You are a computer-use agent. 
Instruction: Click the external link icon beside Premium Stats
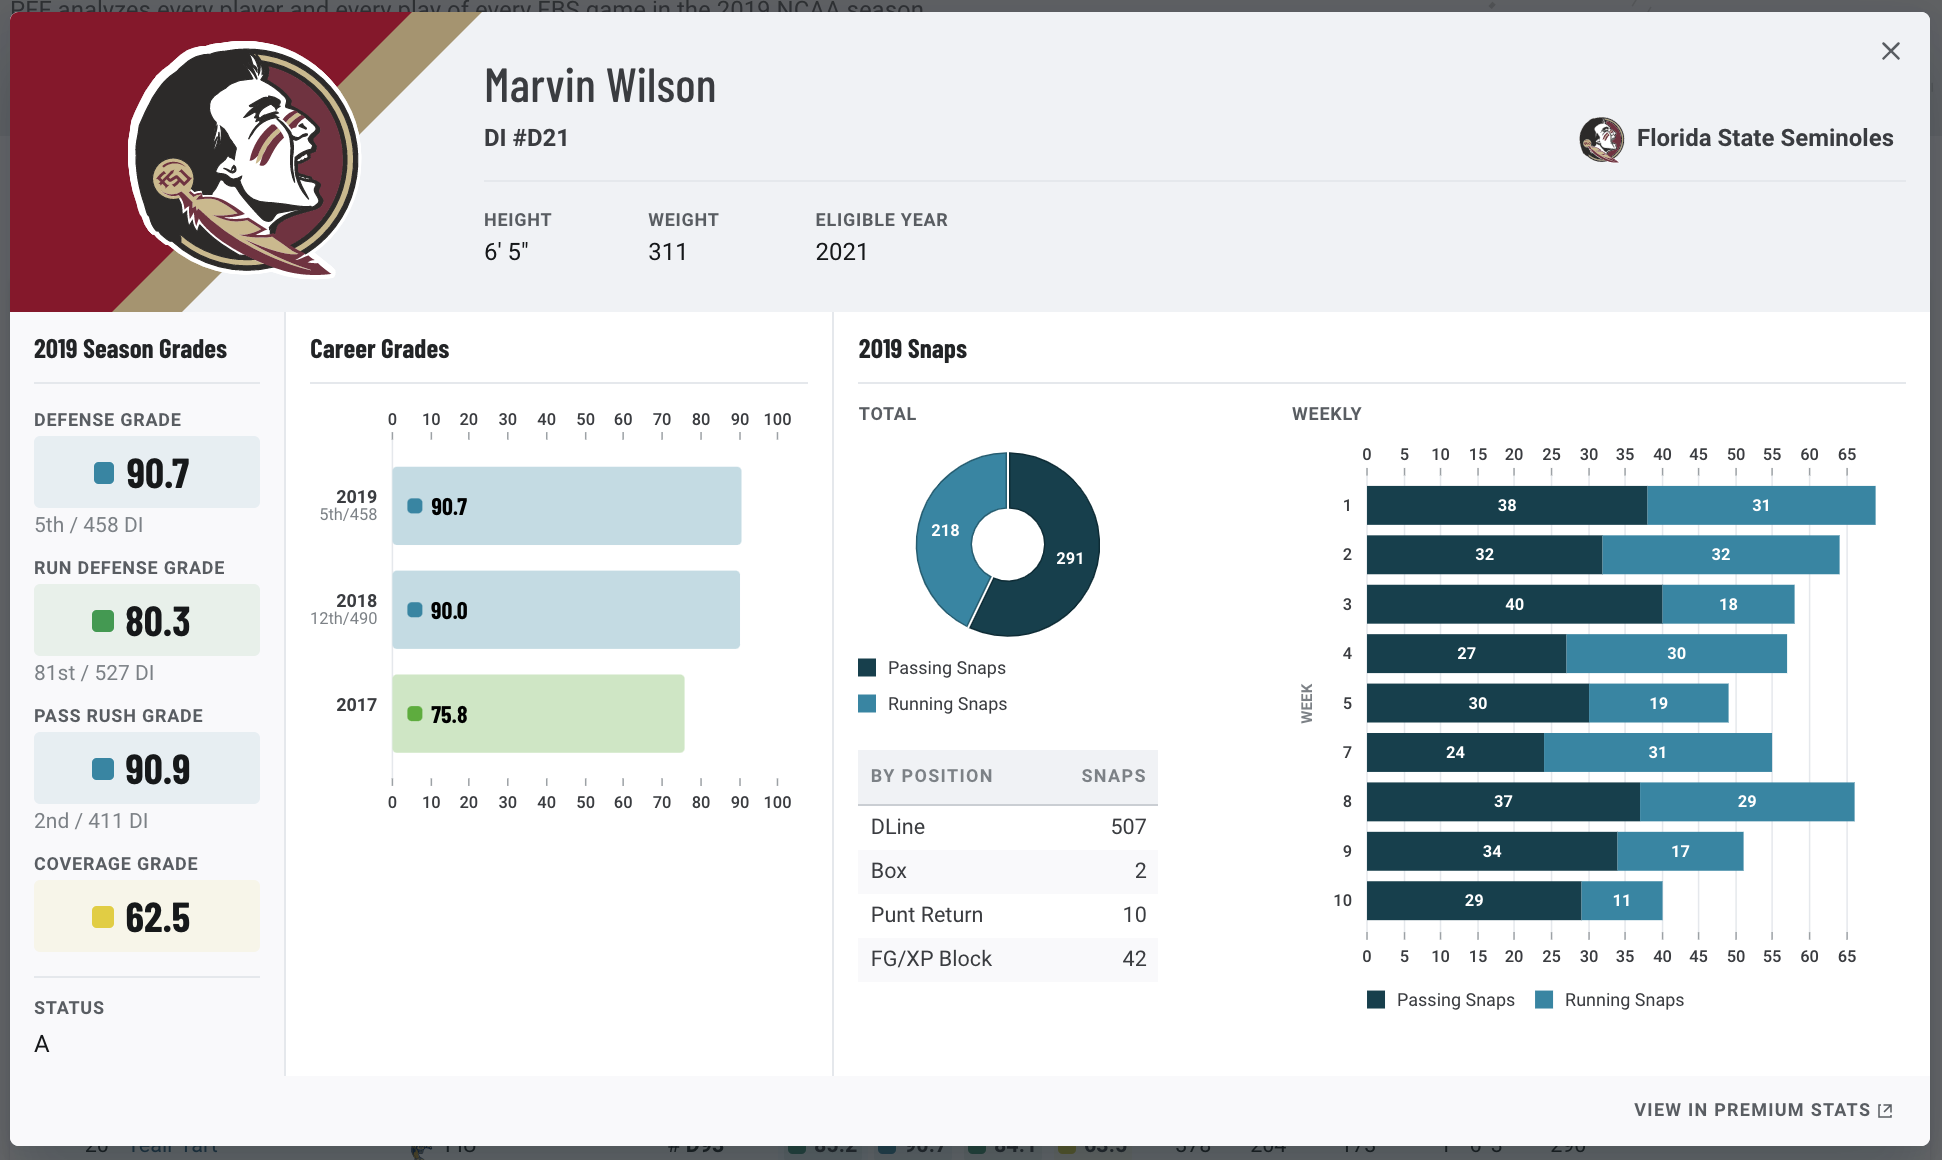[1885, 1110]
